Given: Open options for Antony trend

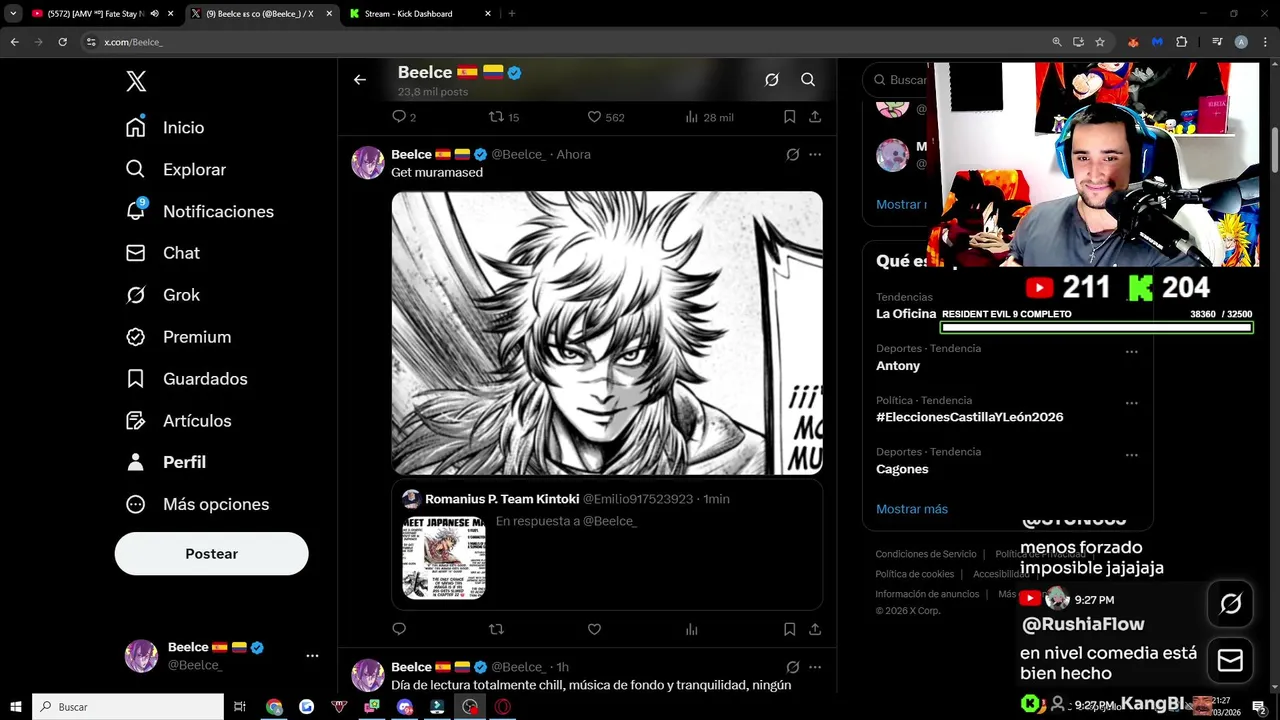Looking at the screenshot, I should point(1131,352).
